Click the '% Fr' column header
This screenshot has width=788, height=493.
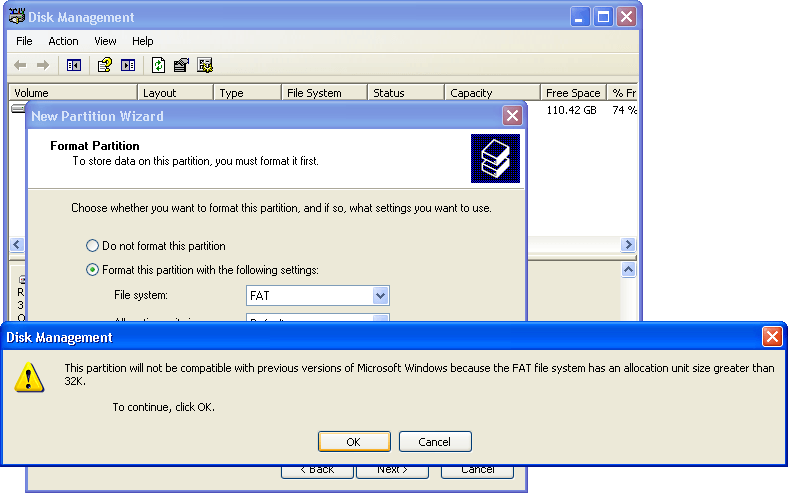coord(623,93)
